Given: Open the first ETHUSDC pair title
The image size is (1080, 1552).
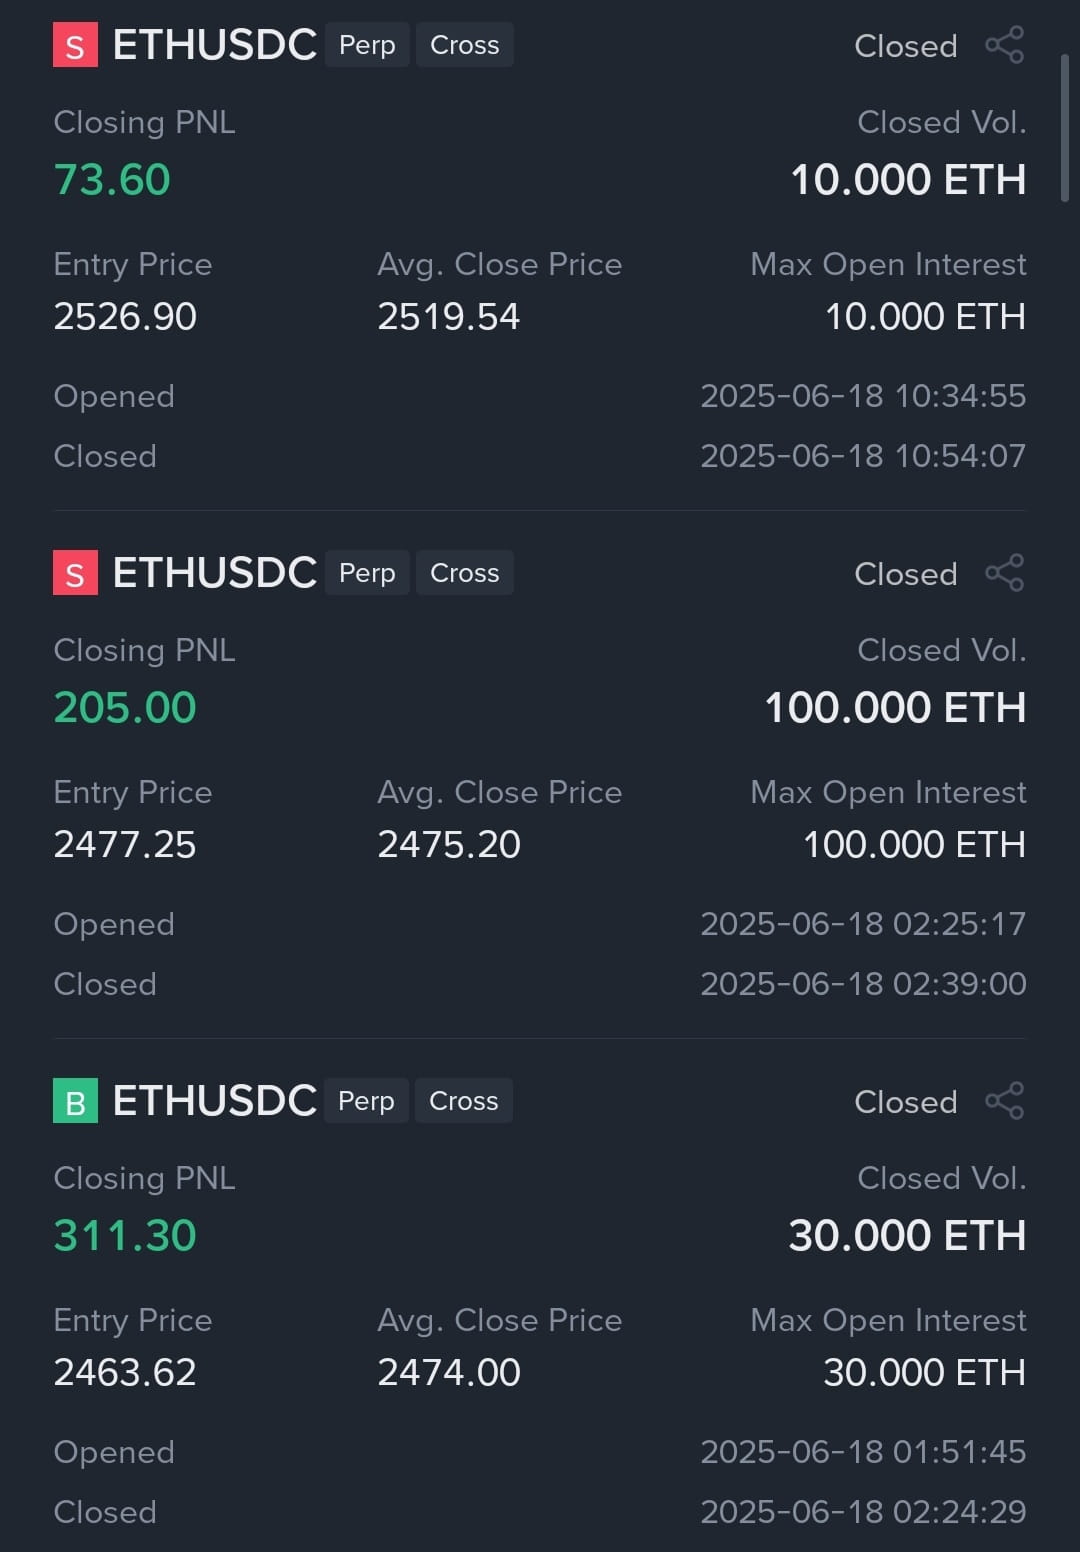Looking at the screenshot, I should (x=215, y=45).
